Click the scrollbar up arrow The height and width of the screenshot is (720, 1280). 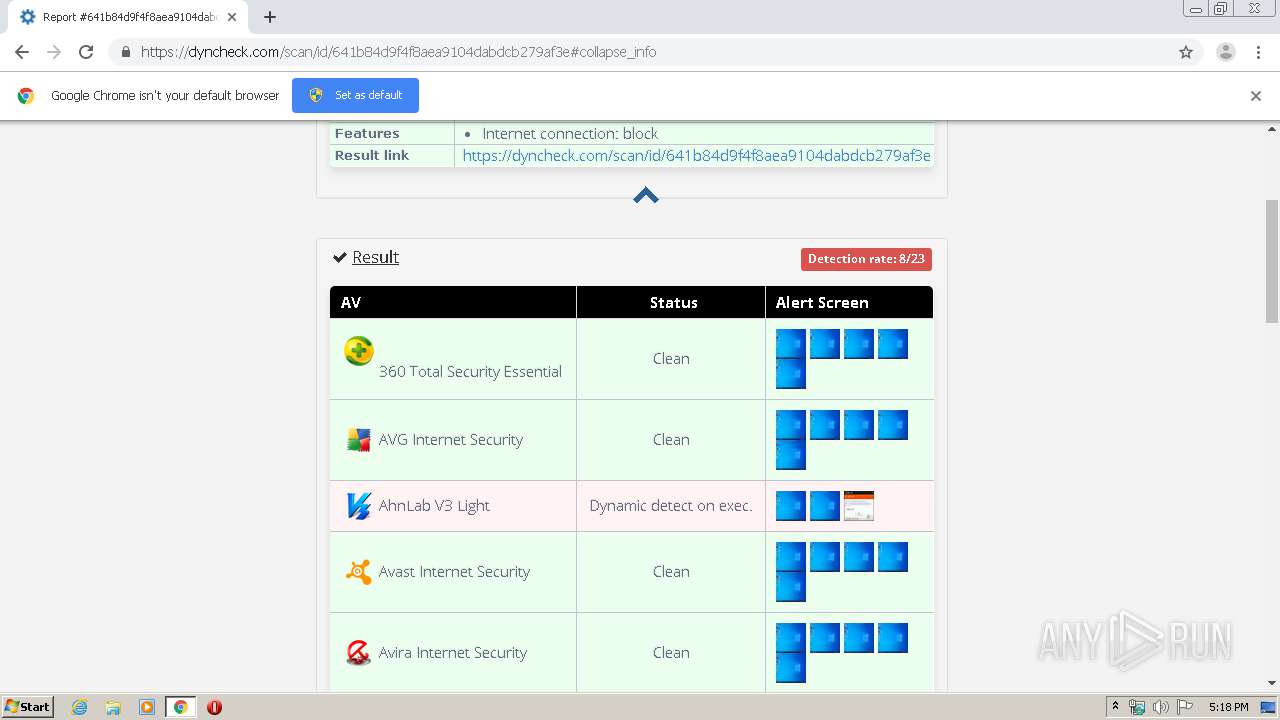pyautogui.click(x=1272, y=129)
